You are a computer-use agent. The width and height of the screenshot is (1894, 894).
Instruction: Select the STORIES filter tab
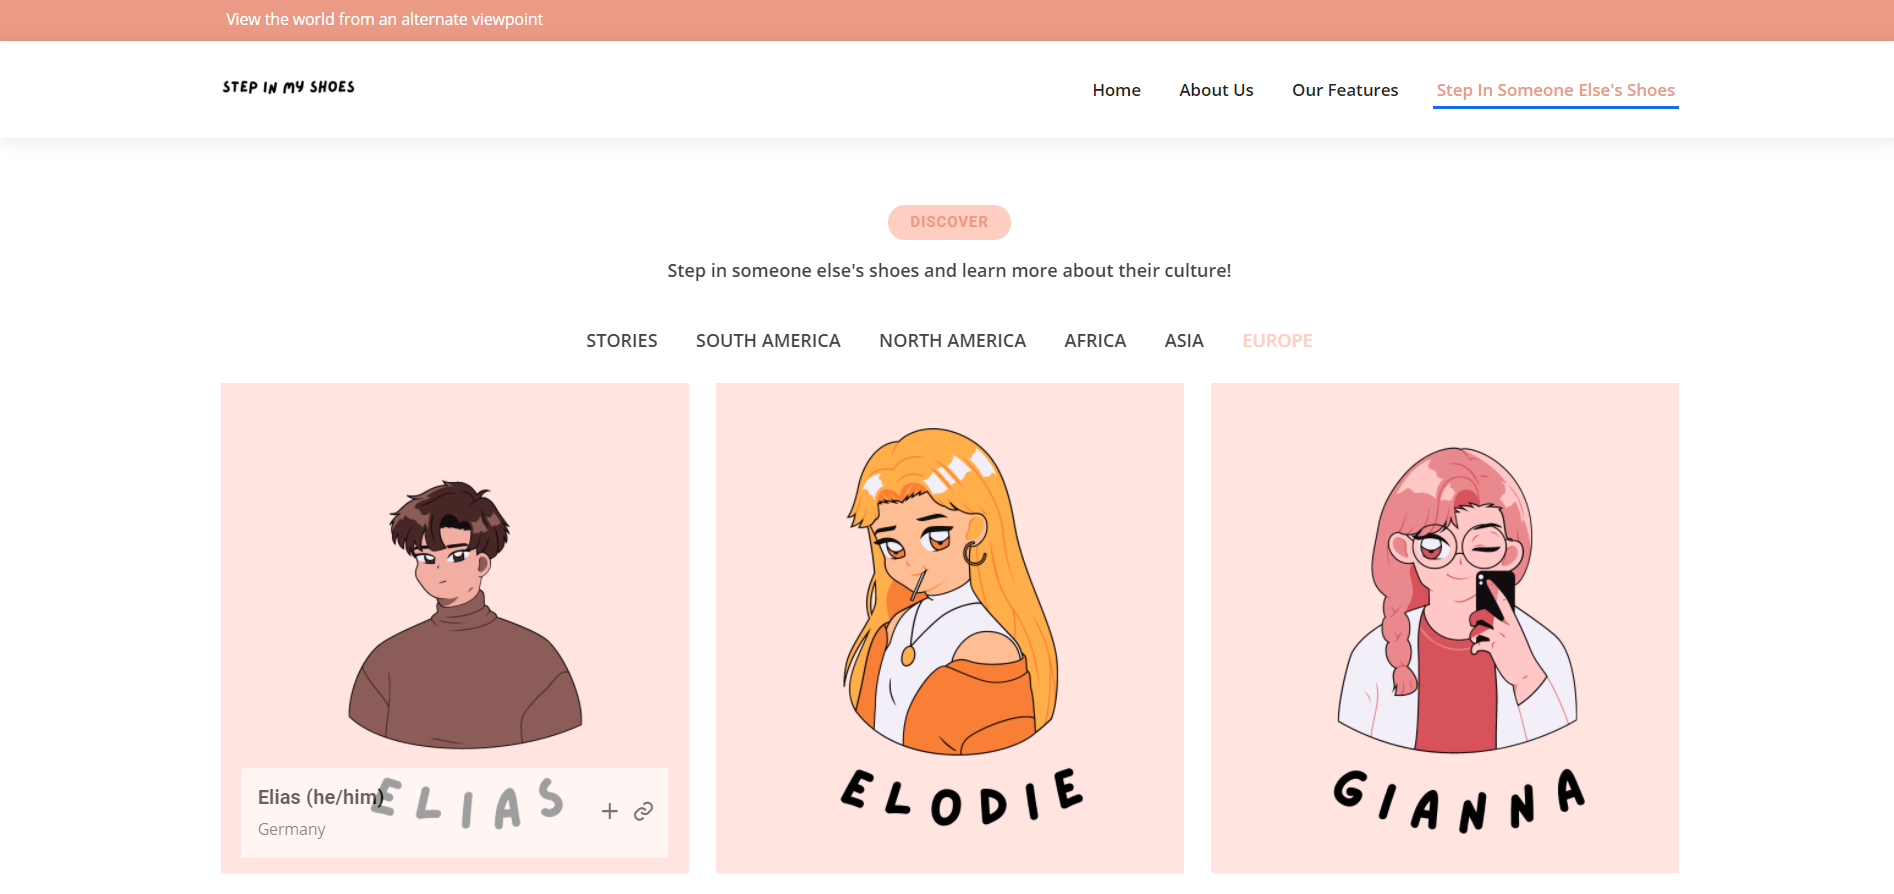click(622, 341)
